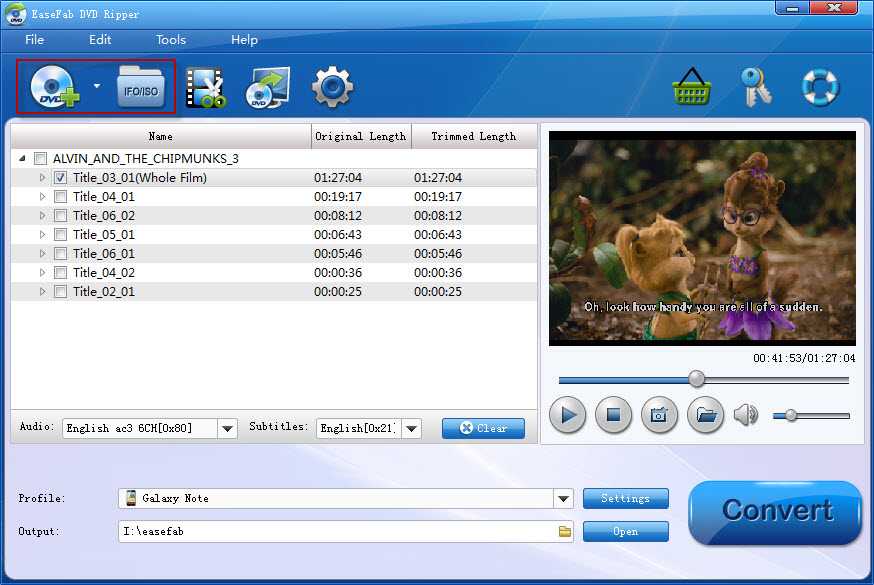
Task: Expand the Title_05_01 row
Action: [42, 235]
